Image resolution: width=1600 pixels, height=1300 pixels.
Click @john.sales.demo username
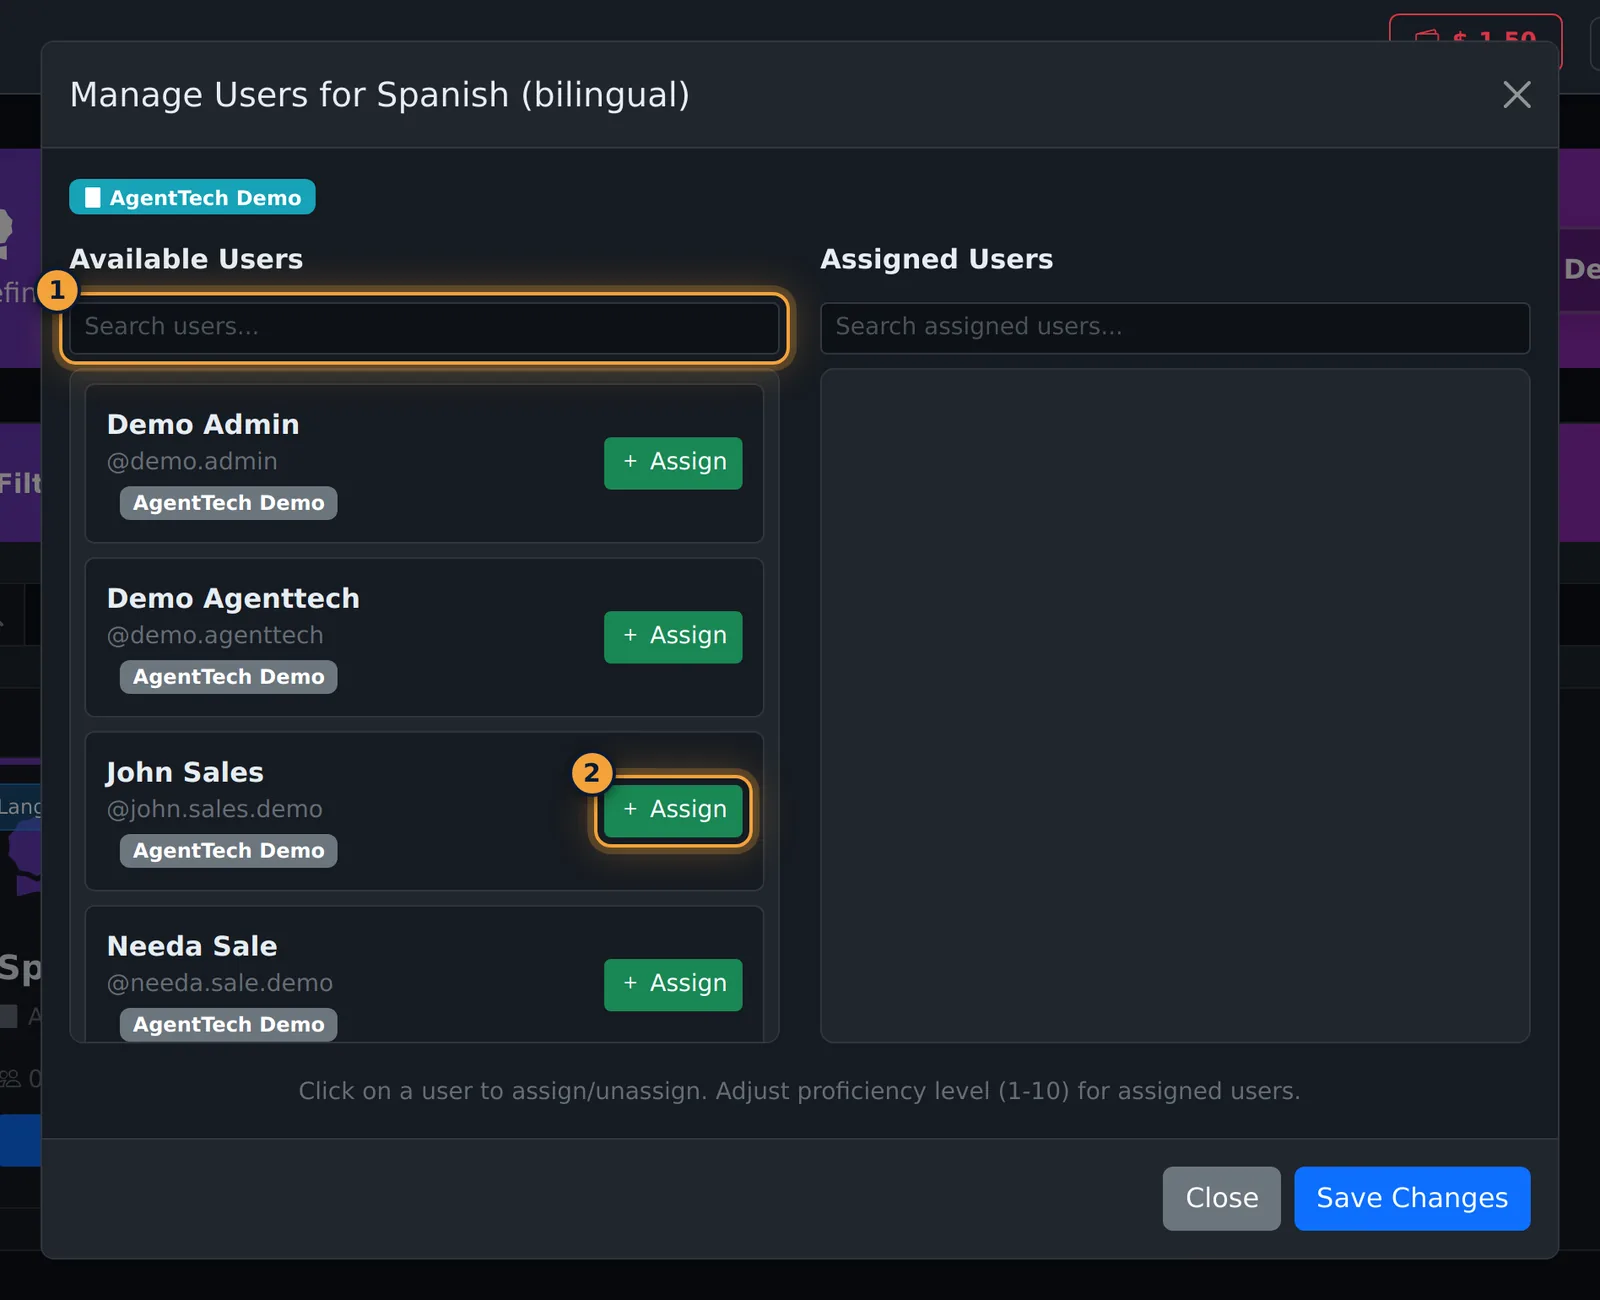click(215, 809)
